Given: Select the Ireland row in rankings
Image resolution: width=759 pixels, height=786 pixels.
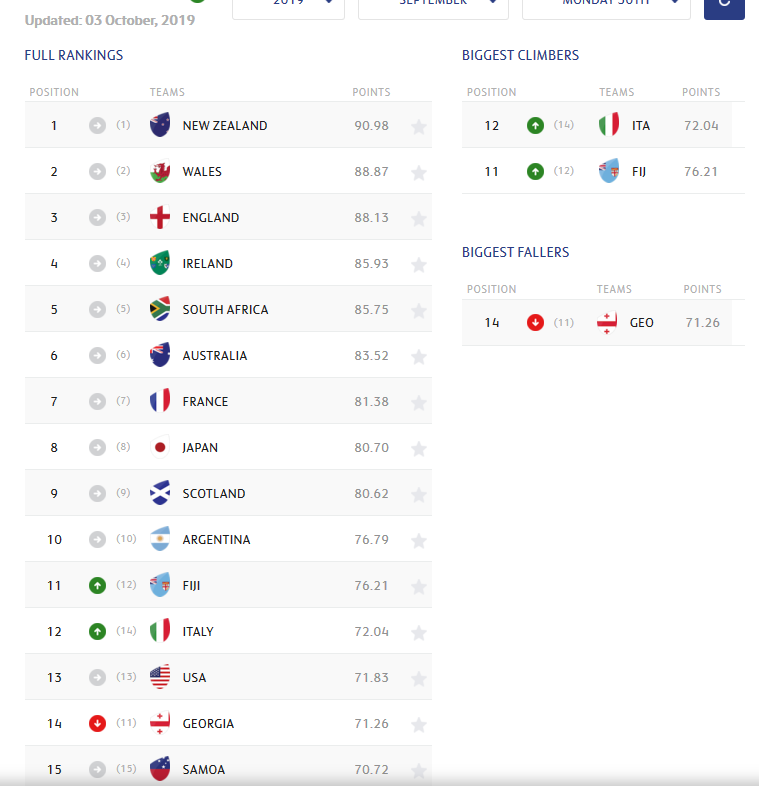Looking at the screenshot, I should click(x=228, y=263).
